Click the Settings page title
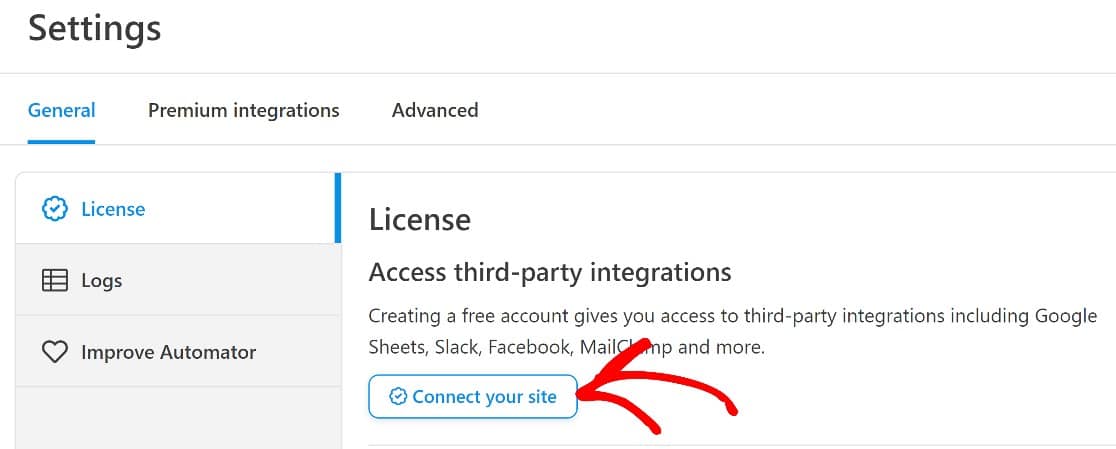Viewport: 1116px width, 449px height. [x=94, y=28]
